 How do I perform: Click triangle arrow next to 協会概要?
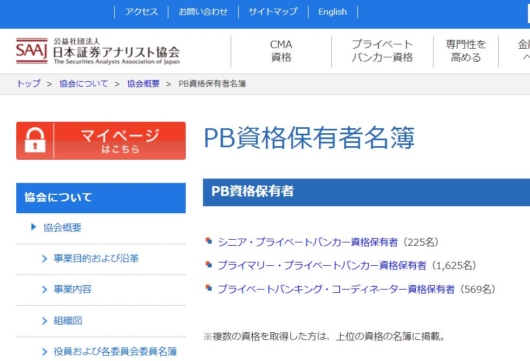pyautogui.click(x=33, y=227)
